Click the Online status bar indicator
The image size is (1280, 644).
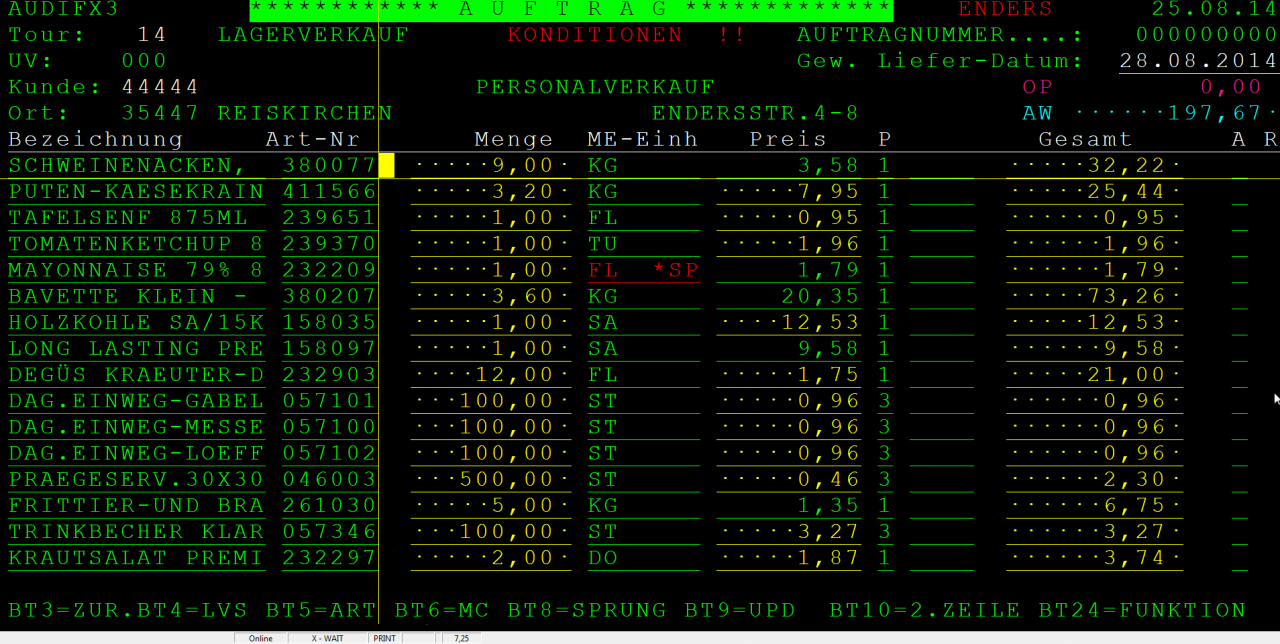[260, 638]
